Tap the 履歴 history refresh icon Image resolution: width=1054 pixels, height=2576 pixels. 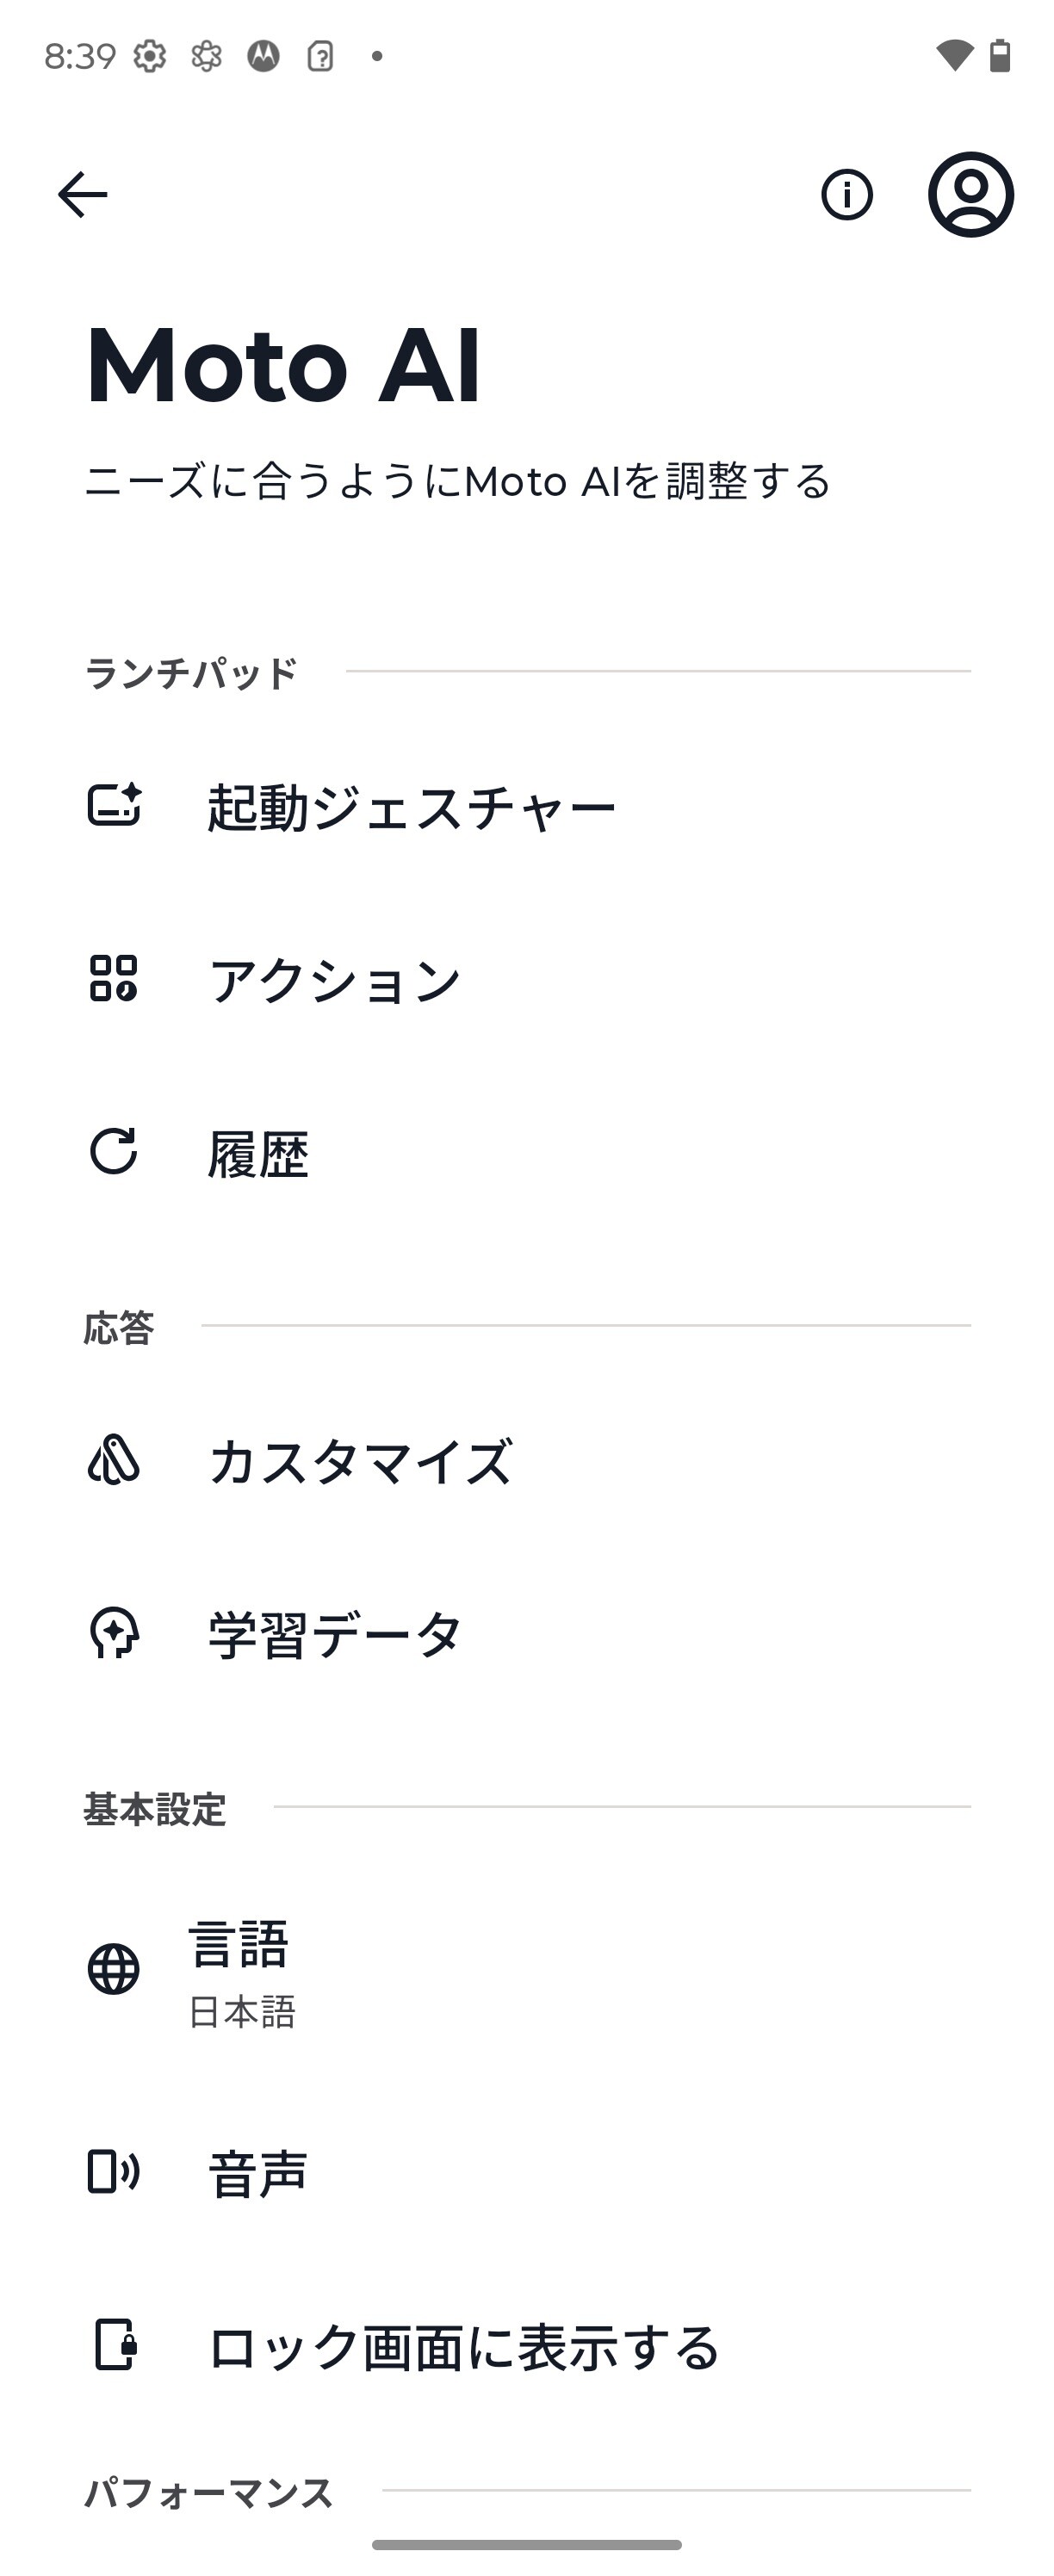coord(114,1151)
